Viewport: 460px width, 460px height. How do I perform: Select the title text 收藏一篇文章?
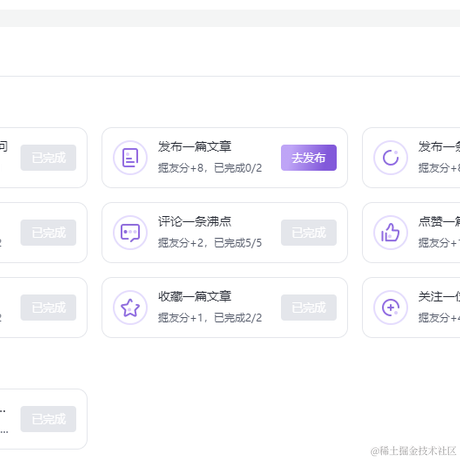pyautogui.click(x=195, y=296)
